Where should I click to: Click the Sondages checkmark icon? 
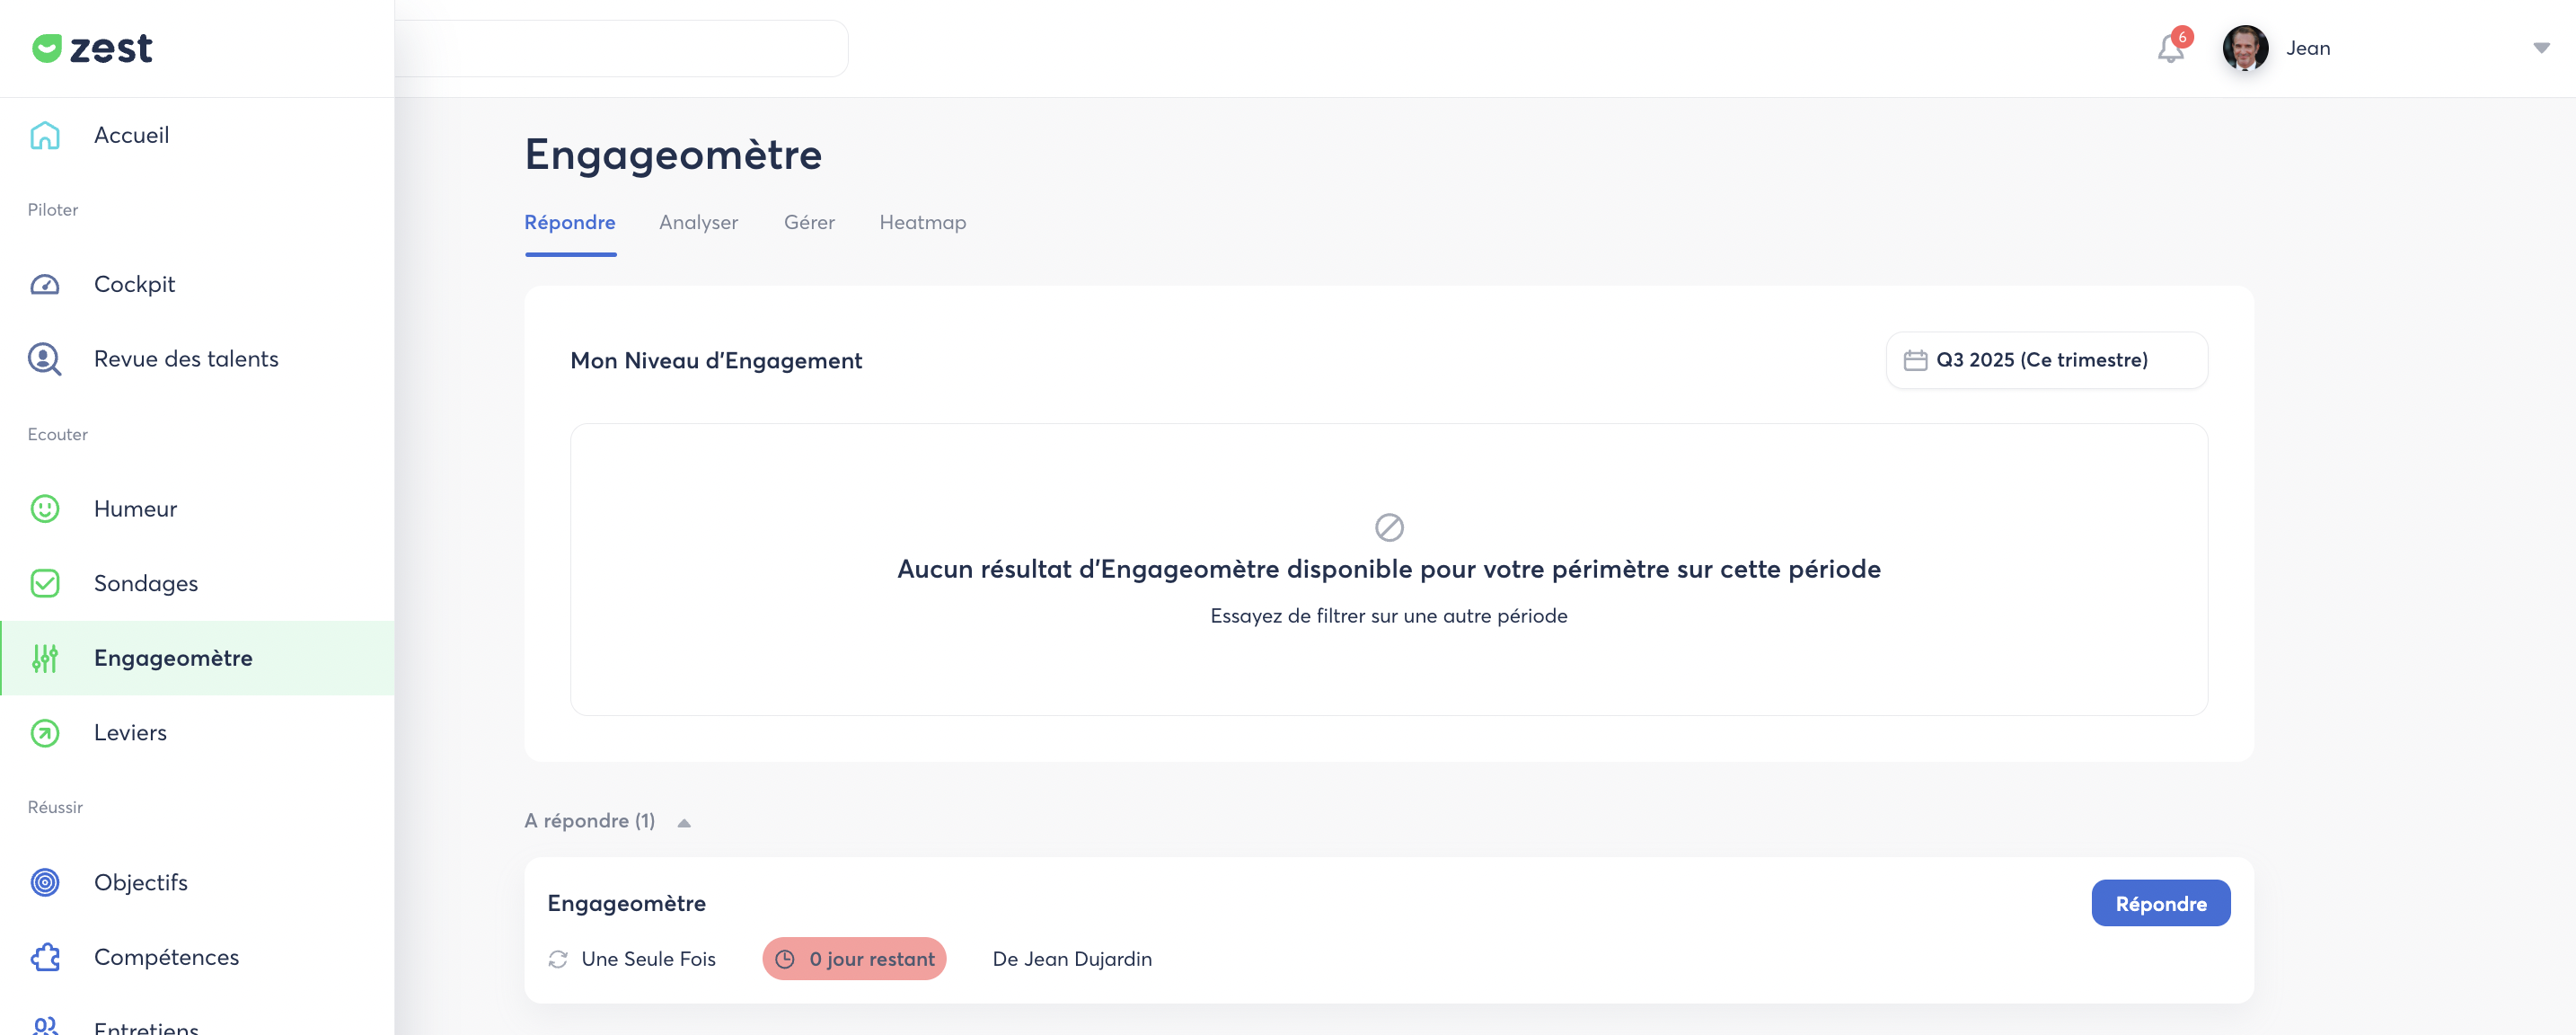(x=45, y=583)
